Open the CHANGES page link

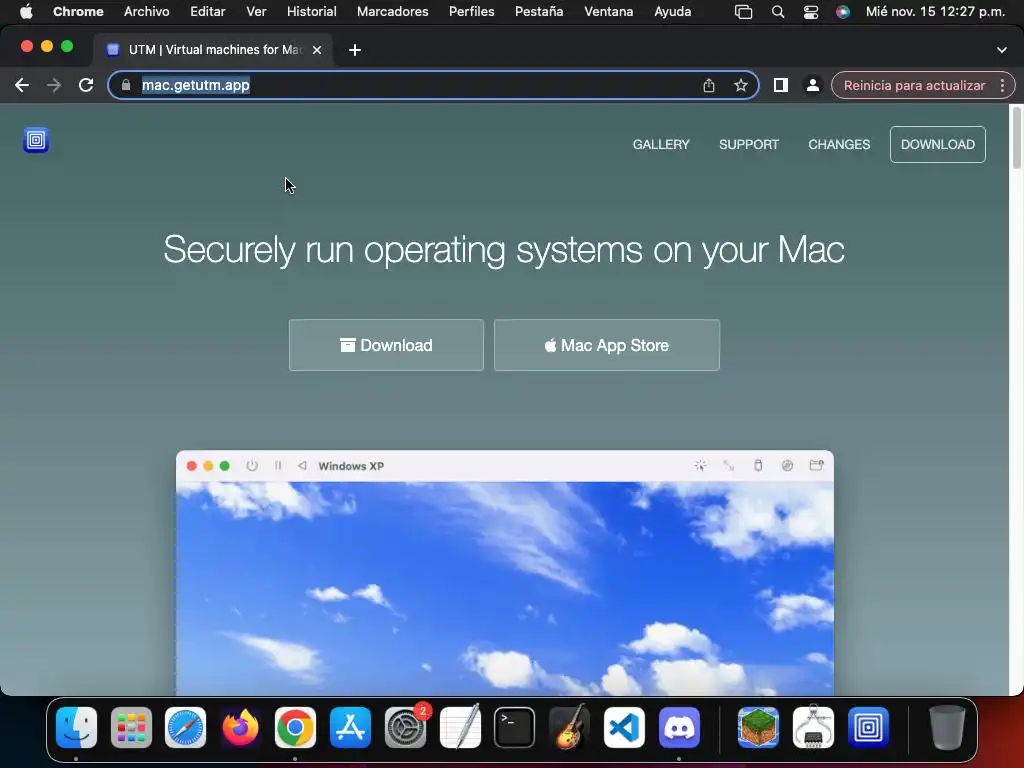click(839, 144)
